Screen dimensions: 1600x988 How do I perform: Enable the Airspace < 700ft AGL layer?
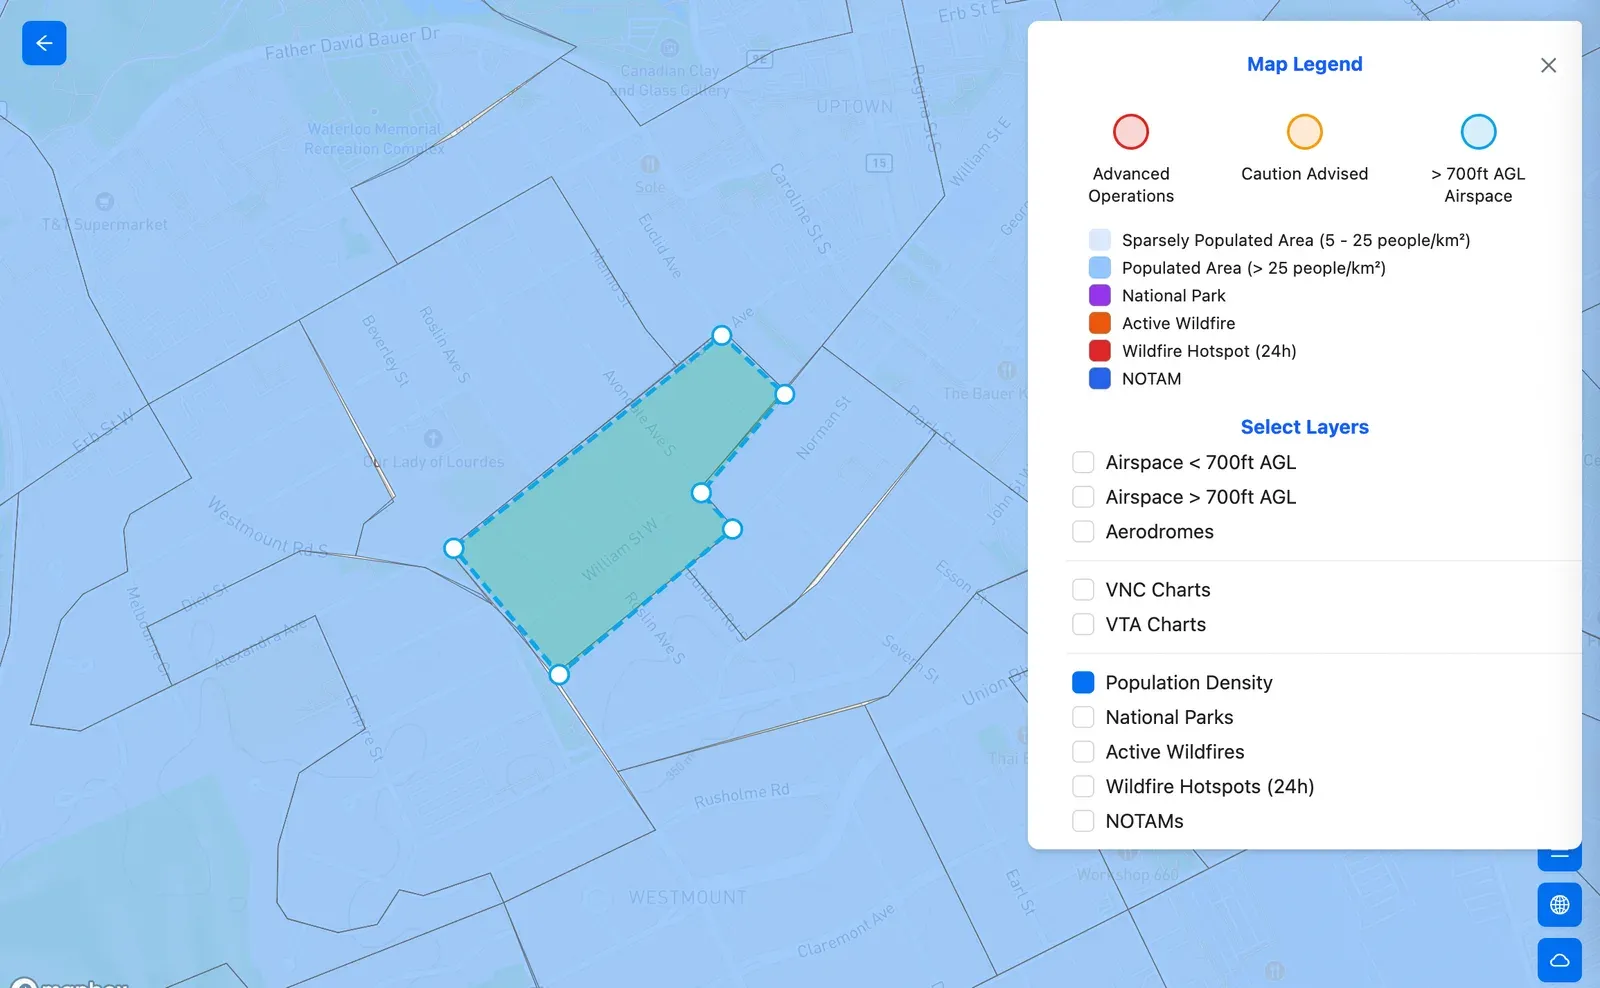(x=1083, y=462)
